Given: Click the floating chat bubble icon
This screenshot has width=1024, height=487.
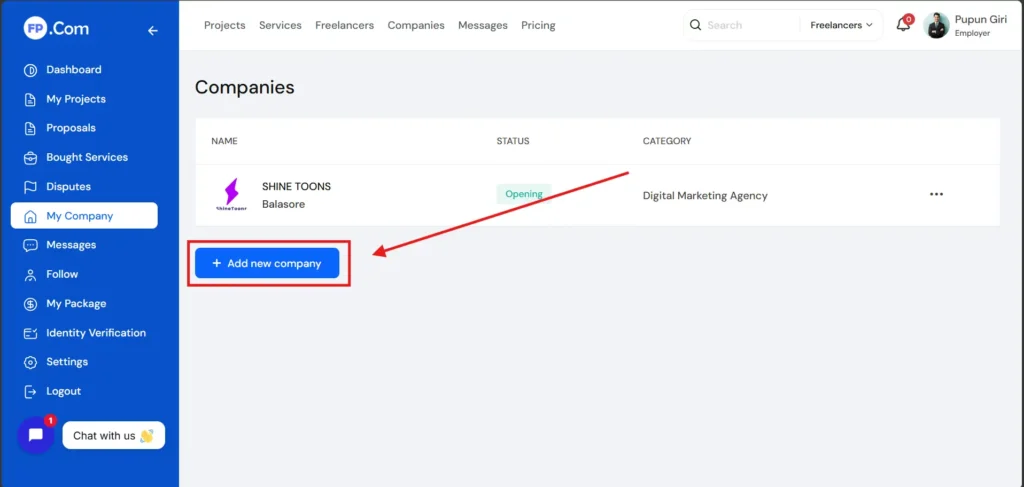Looking at the screenshot, I should tap(35, 435).
